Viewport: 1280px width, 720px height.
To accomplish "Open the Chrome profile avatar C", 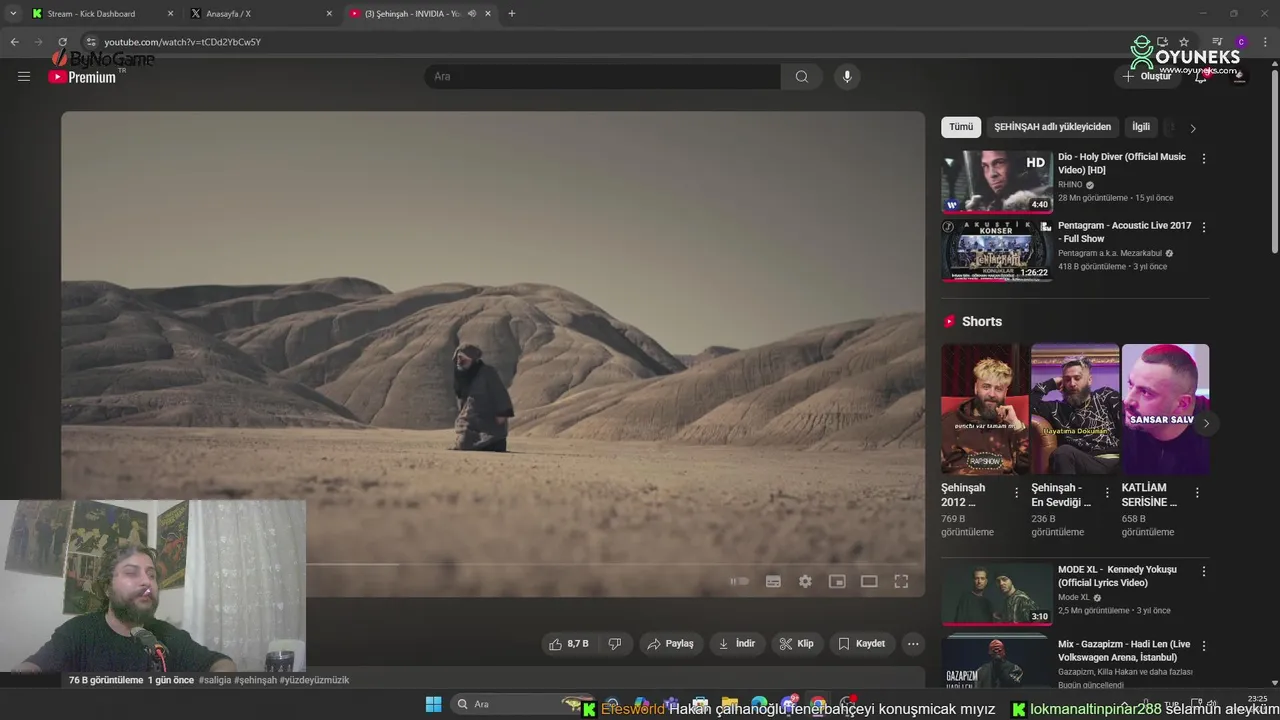I will pos(1241,42).
